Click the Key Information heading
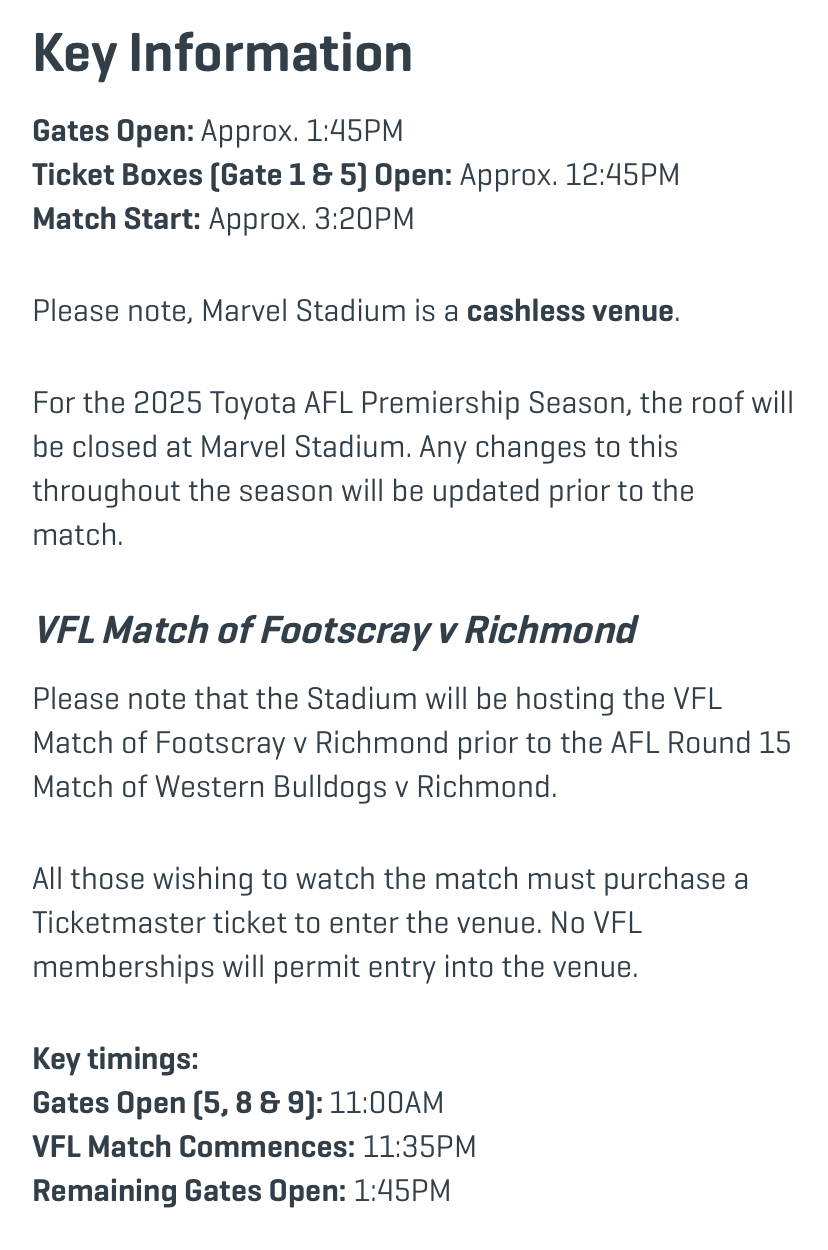Viewport: 828px width, 1250px height. 222,54
